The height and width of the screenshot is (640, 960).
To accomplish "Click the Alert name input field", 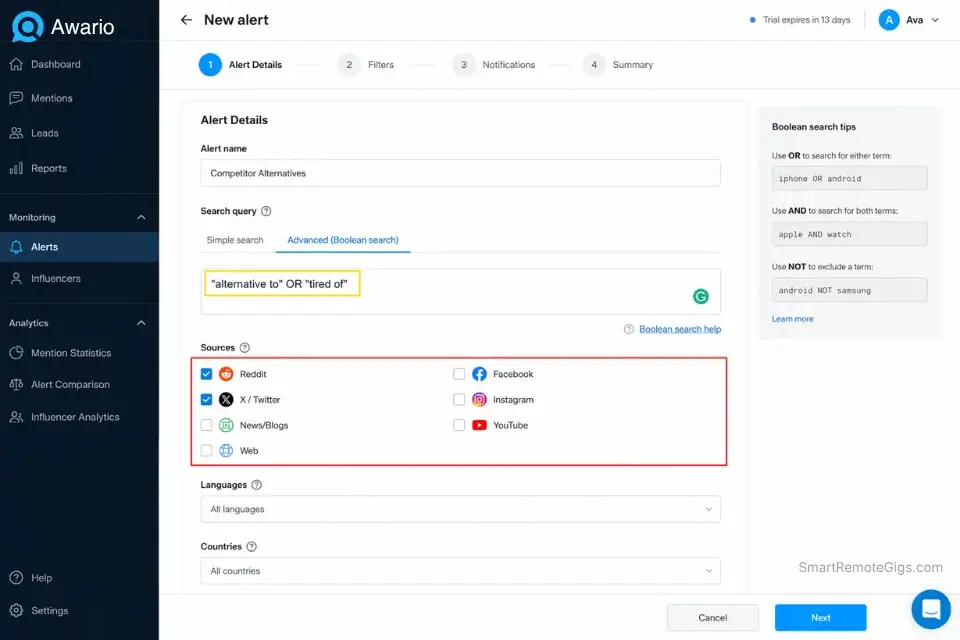I will point(460,173).
